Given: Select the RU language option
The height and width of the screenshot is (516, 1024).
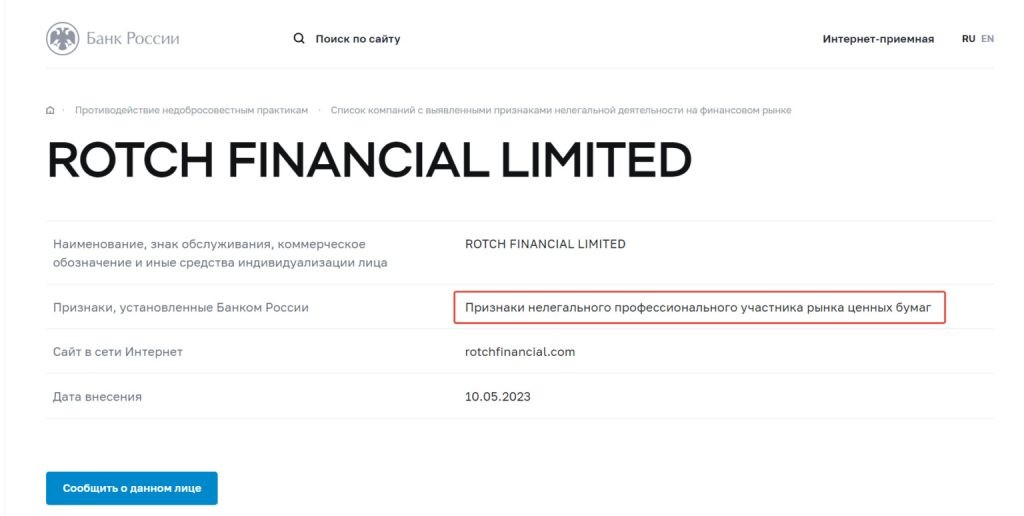Looking at the screenshot, I should pyautogui.click(x=968, y=39).
